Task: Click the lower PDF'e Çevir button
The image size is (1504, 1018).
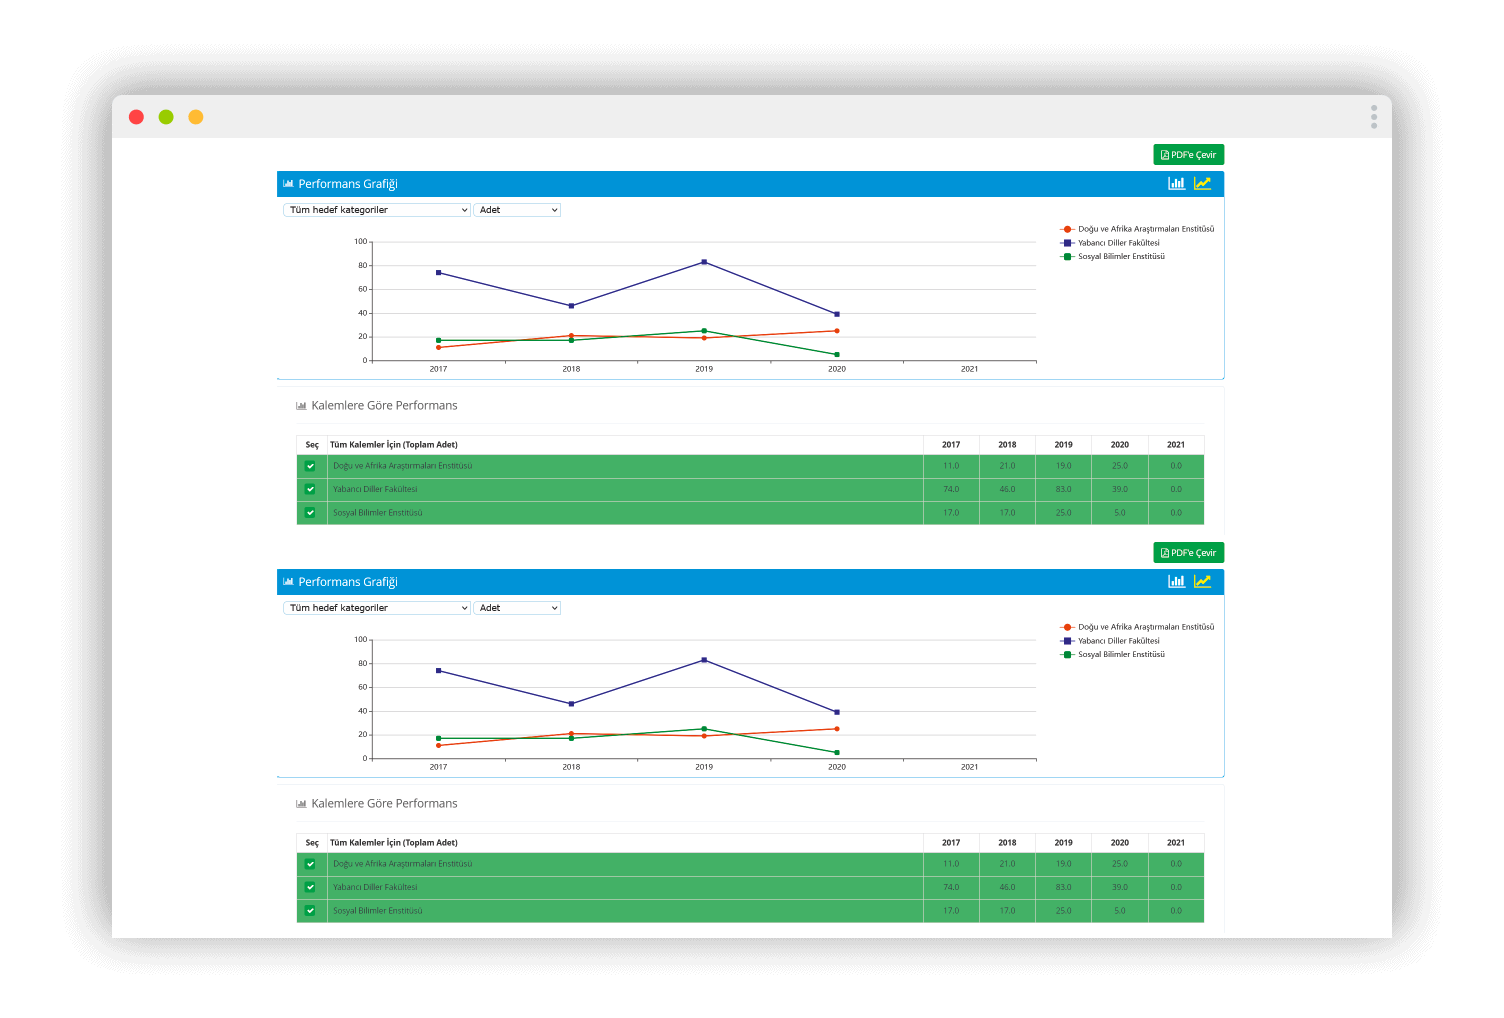Action: tap(1188, 553)
